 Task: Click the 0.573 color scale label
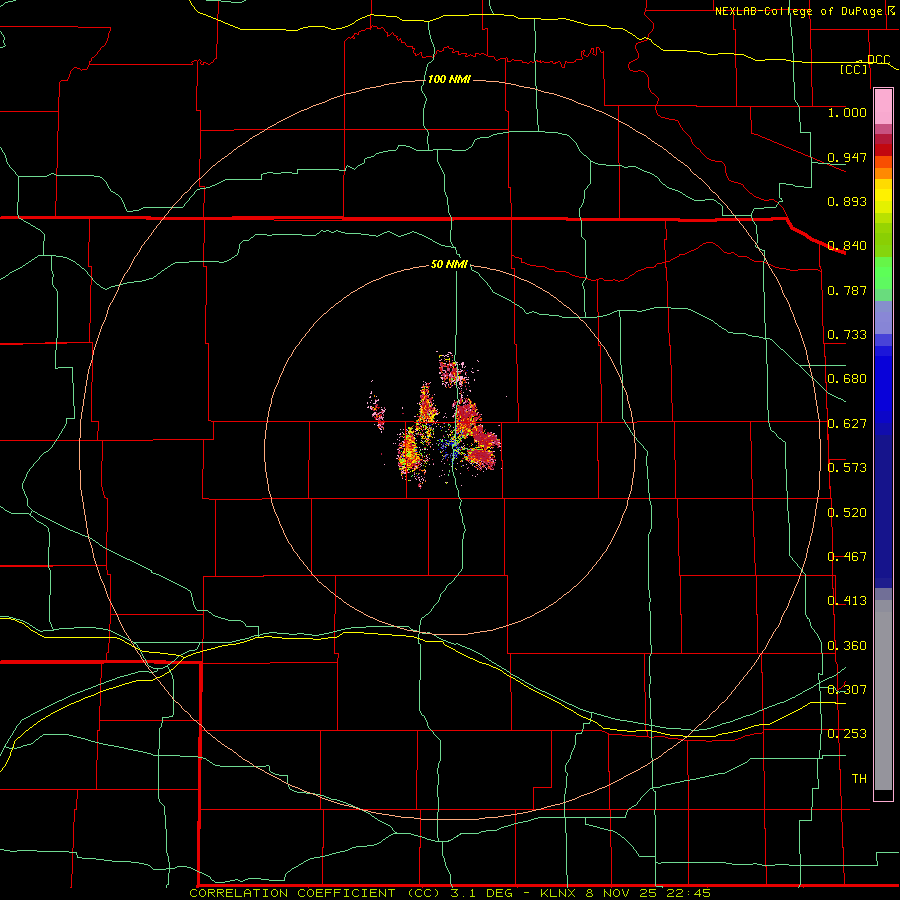[x=847, y=468]
